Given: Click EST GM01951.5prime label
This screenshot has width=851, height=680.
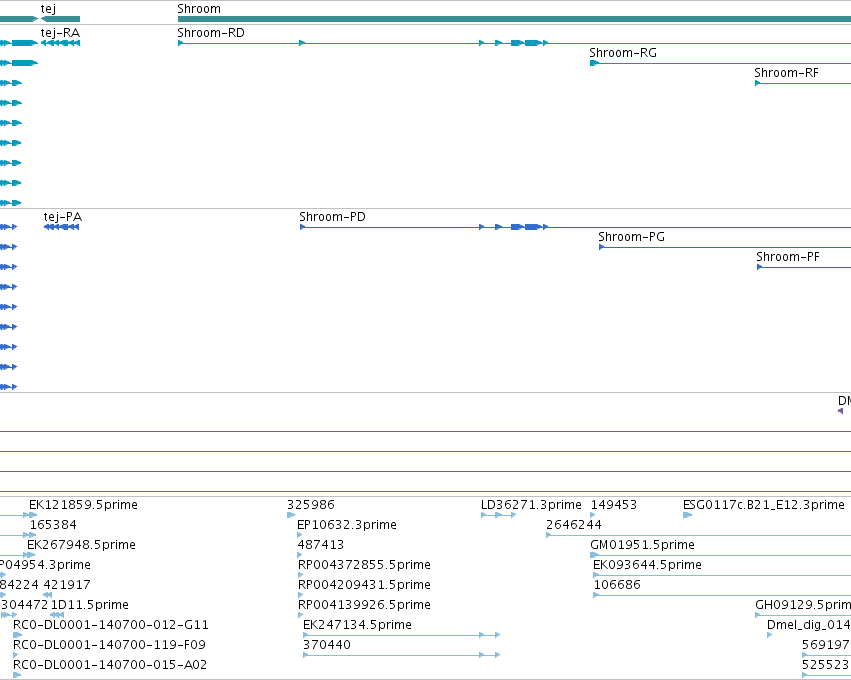Looking at the screenshot, I should (643, 545).
